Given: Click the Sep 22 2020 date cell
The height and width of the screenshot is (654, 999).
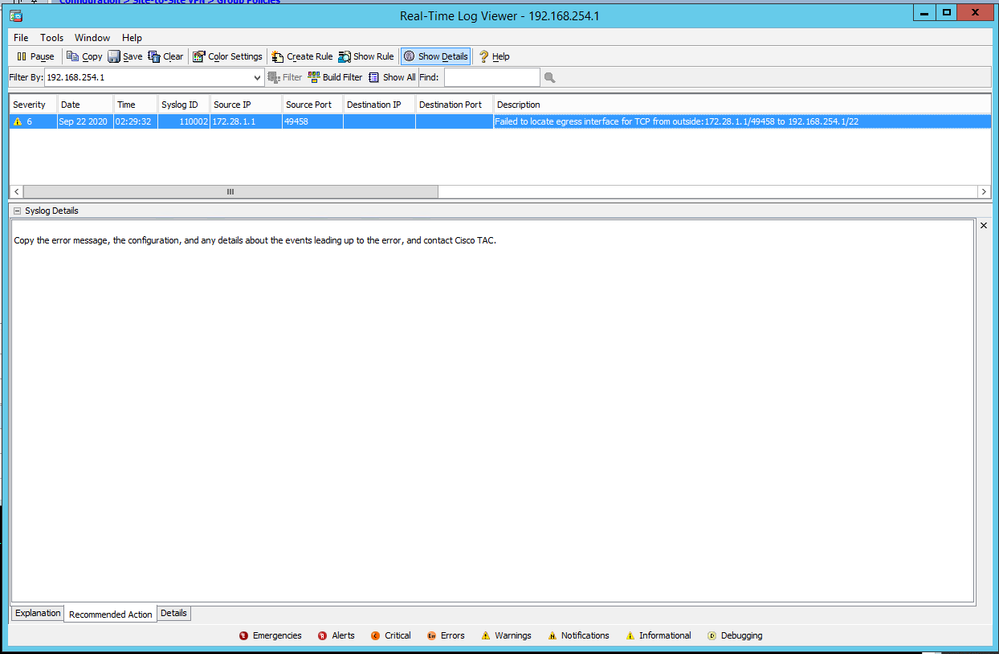Looking at the screenshot, I should coord(85,121).
